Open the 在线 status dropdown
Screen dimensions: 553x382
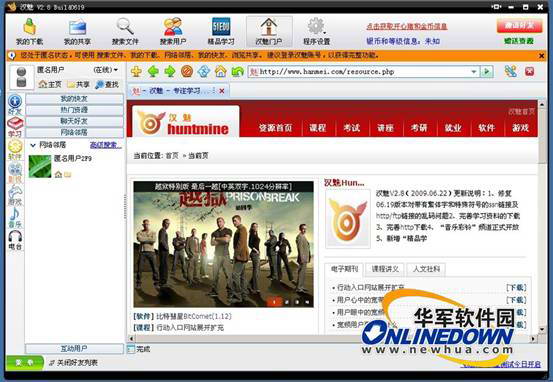click(x=105, y=70)
